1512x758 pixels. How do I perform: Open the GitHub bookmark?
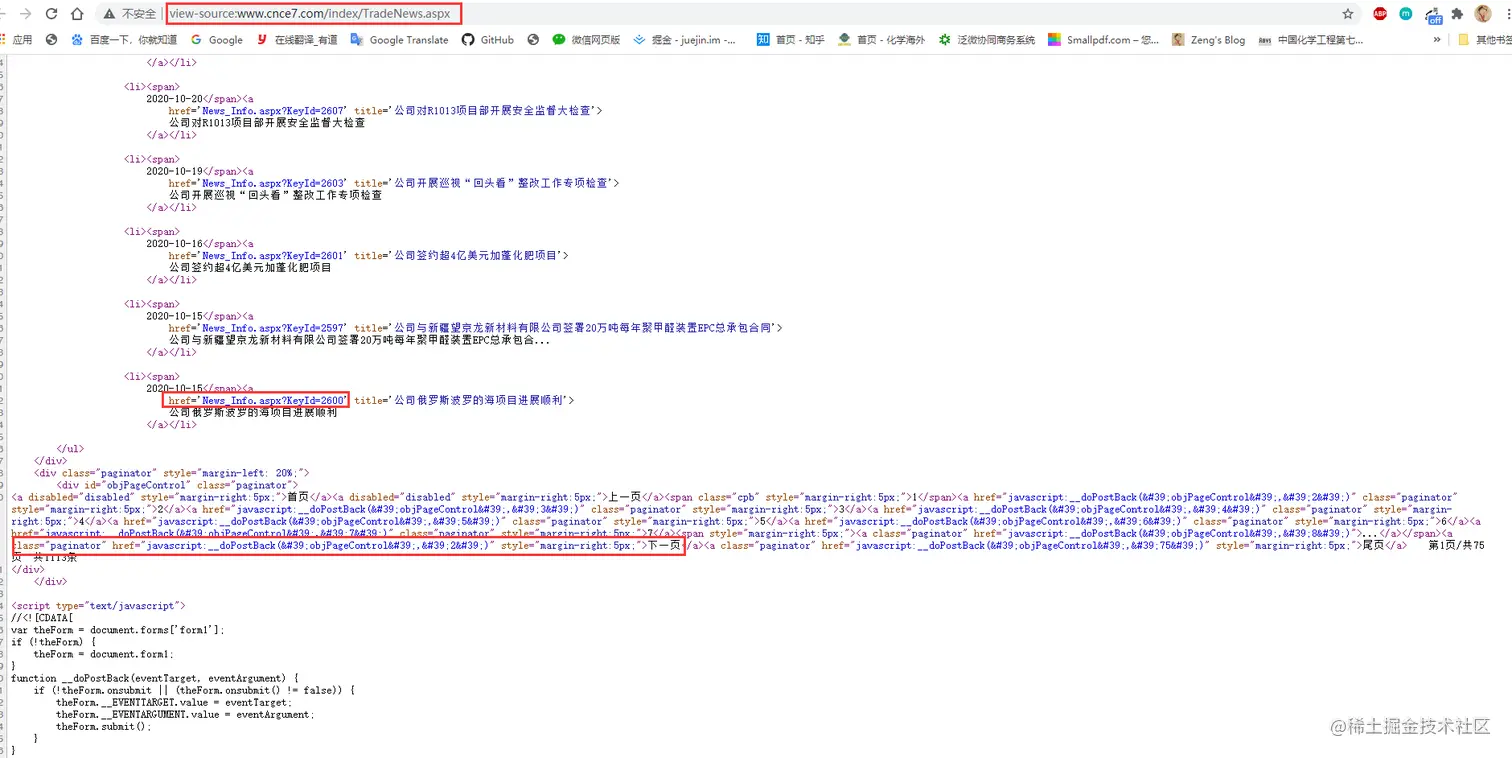coord(488,40)
